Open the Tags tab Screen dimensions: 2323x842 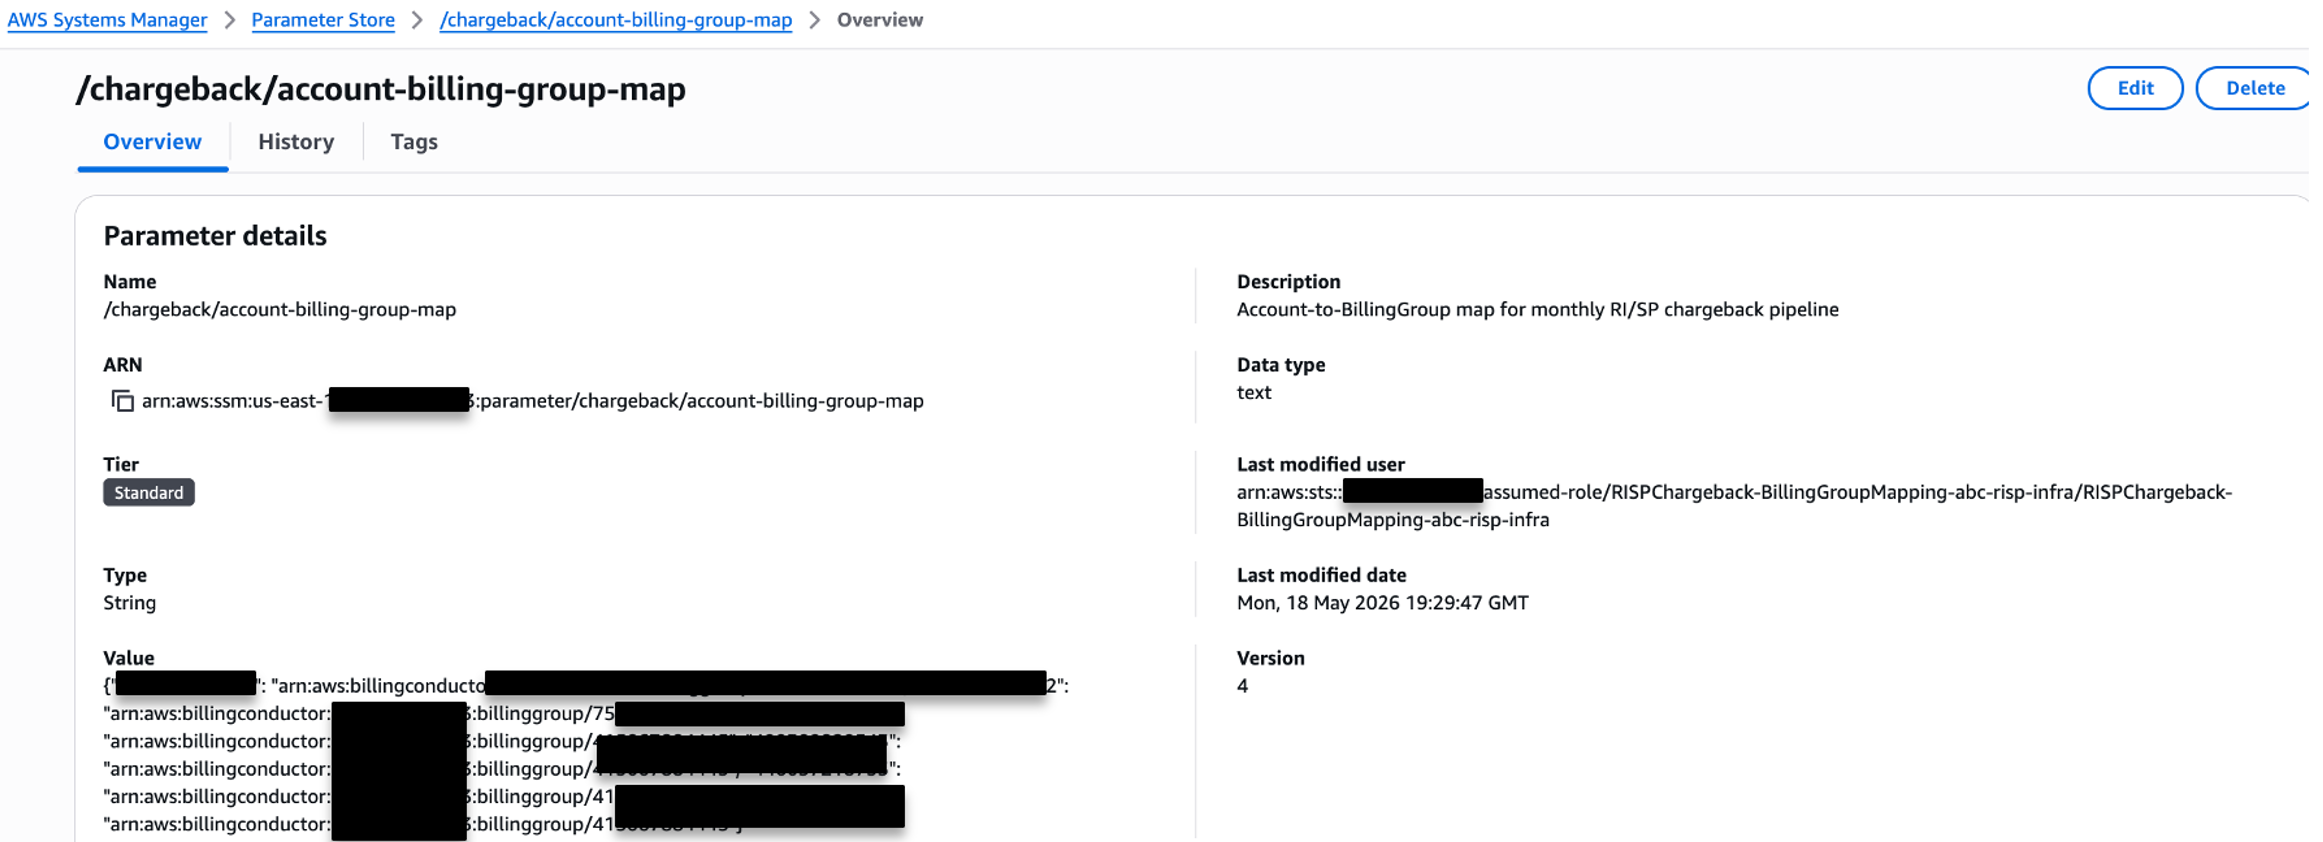414,142
